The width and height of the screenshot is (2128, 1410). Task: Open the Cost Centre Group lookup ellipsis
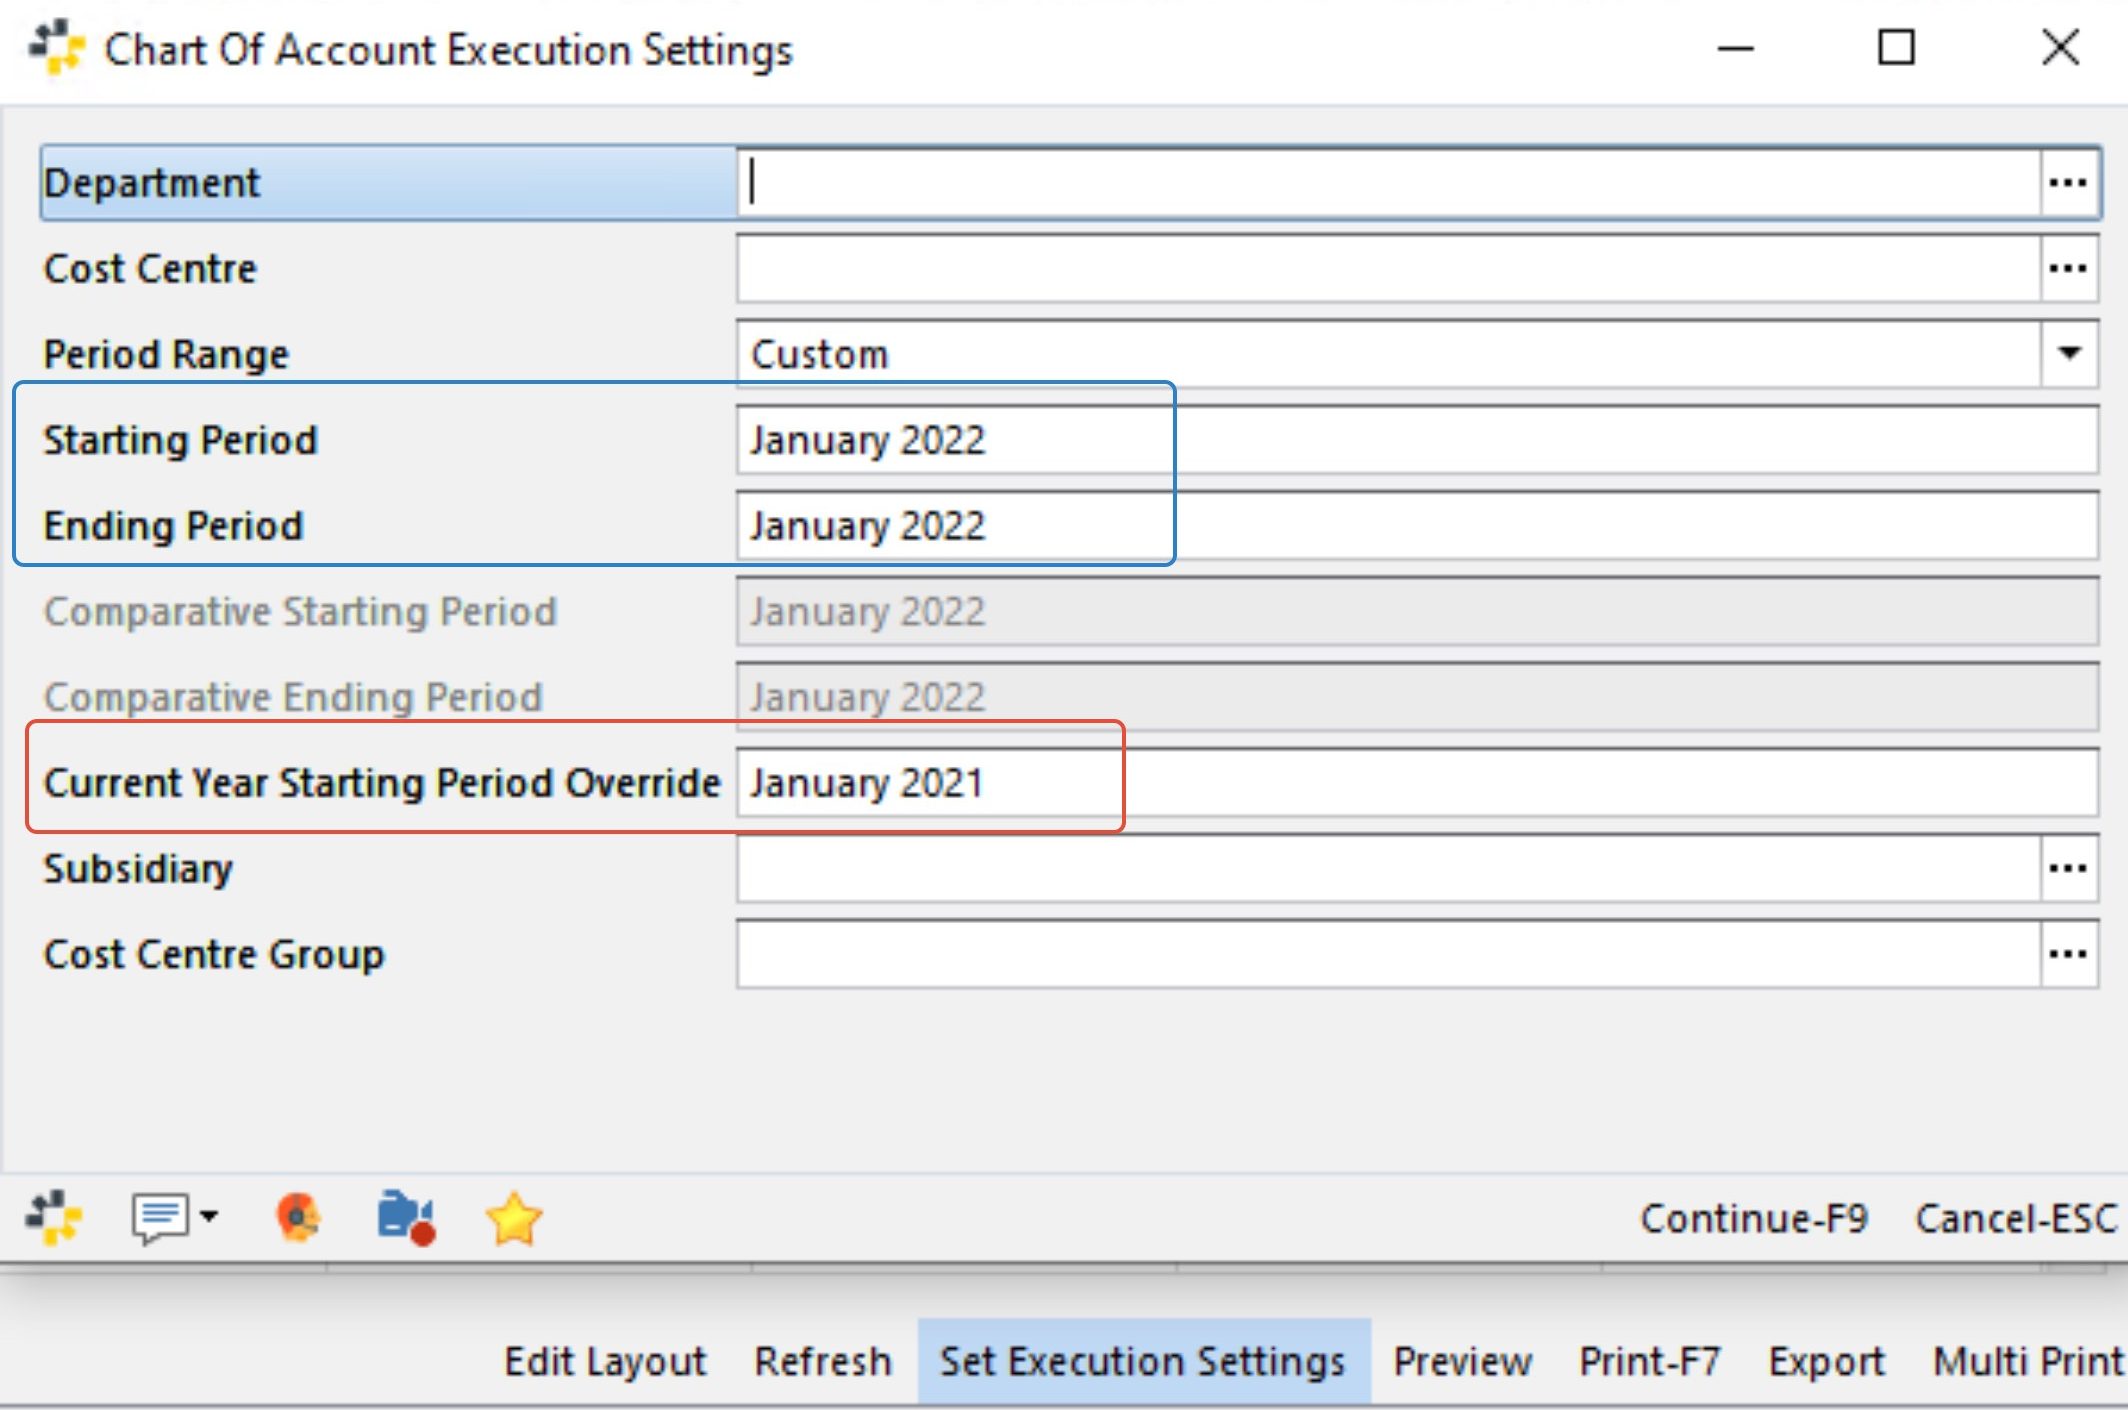click(x=2069, y=953)
